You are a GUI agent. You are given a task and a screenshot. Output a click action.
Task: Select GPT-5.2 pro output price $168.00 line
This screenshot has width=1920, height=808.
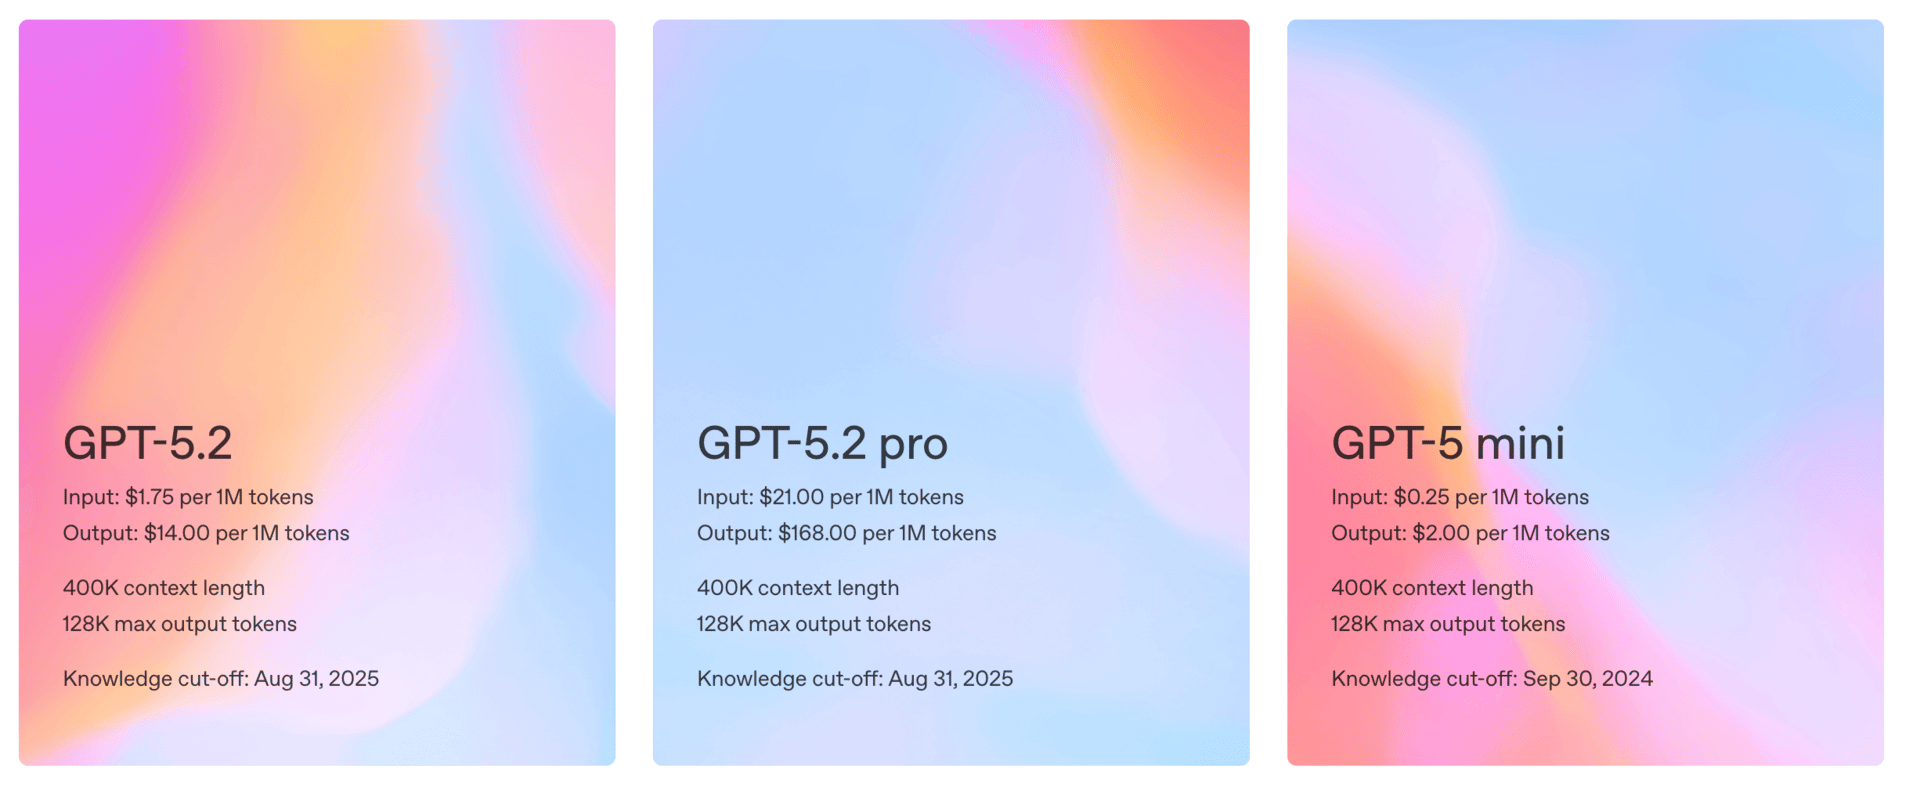pos(846,533)
